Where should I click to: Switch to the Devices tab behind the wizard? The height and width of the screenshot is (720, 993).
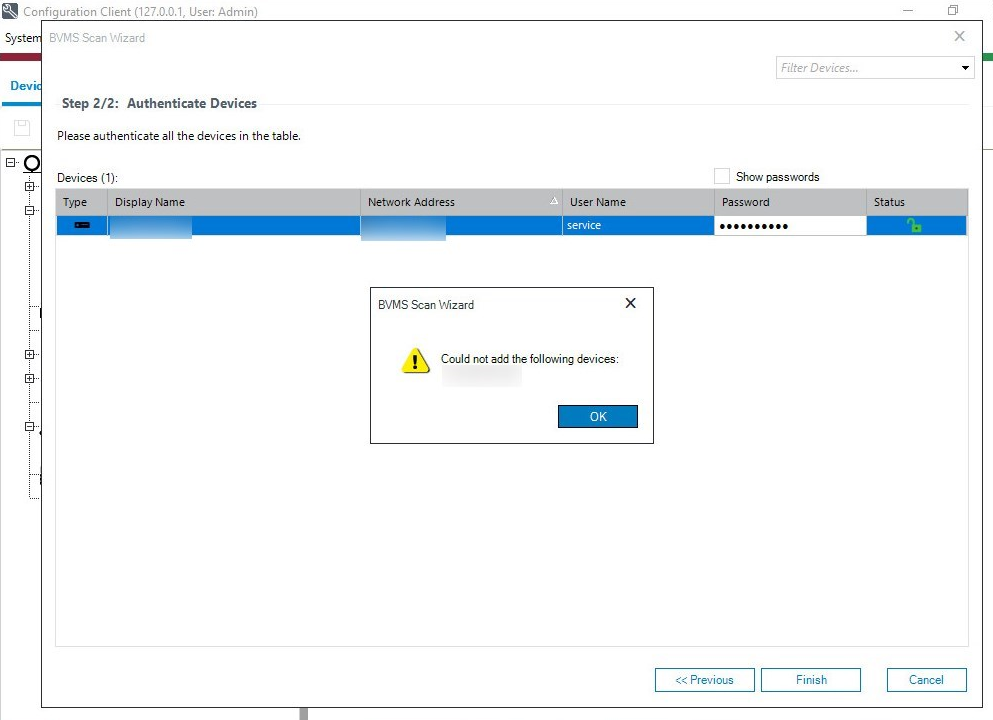click(25, 85)
